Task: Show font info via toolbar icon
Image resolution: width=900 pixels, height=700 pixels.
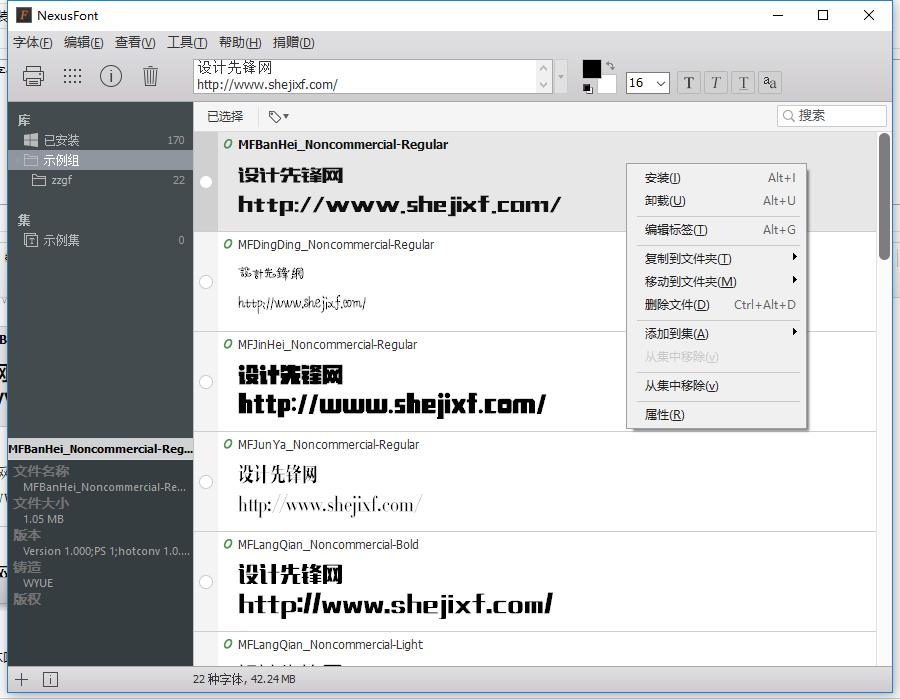Action: 111,76
